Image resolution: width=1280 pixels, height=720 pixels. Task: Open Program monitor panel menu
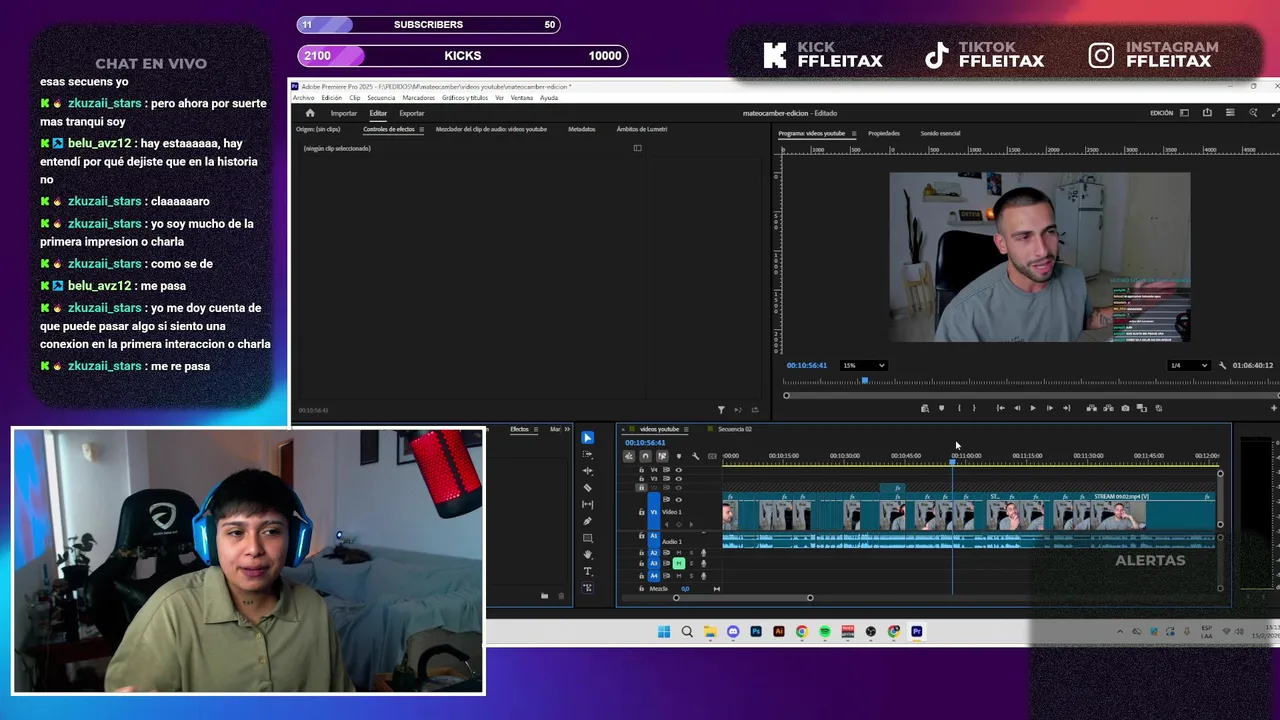853,134
